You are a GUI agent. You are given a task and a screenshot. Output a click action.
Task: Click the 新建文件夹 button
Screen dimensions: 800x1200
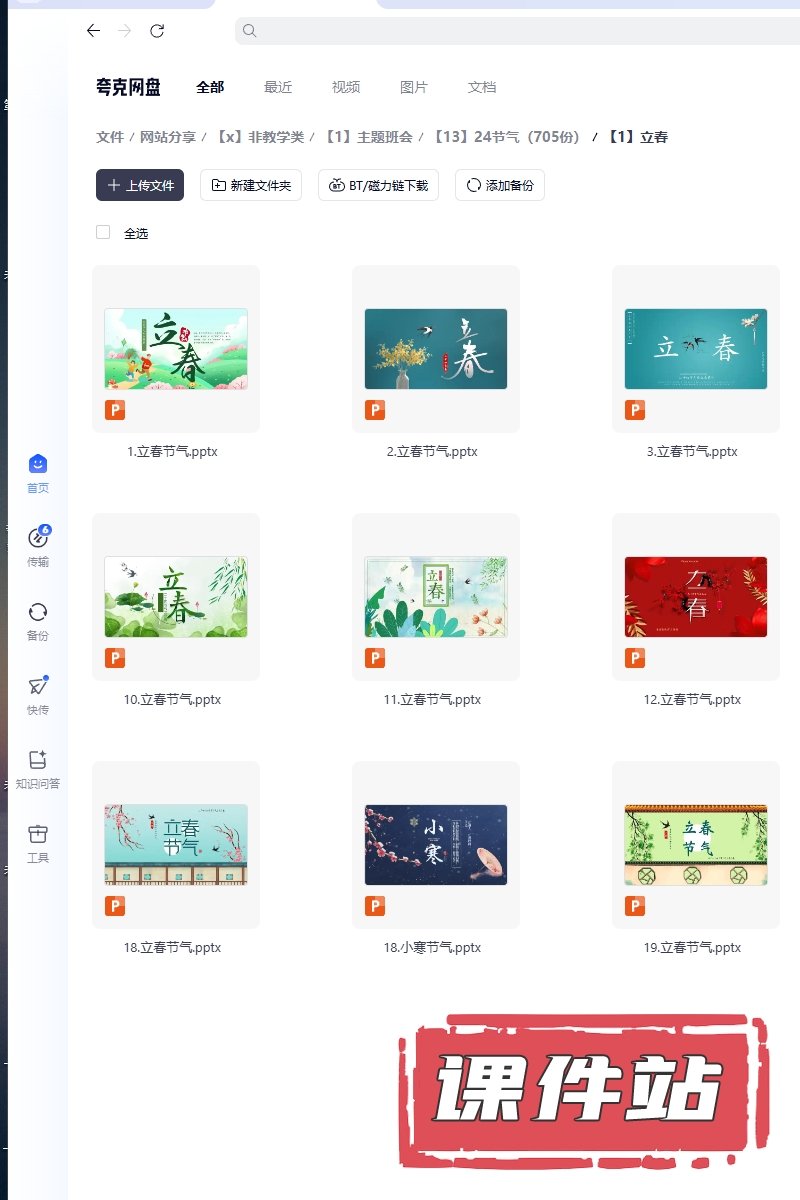pyautogui.click(x=251, y=185)
